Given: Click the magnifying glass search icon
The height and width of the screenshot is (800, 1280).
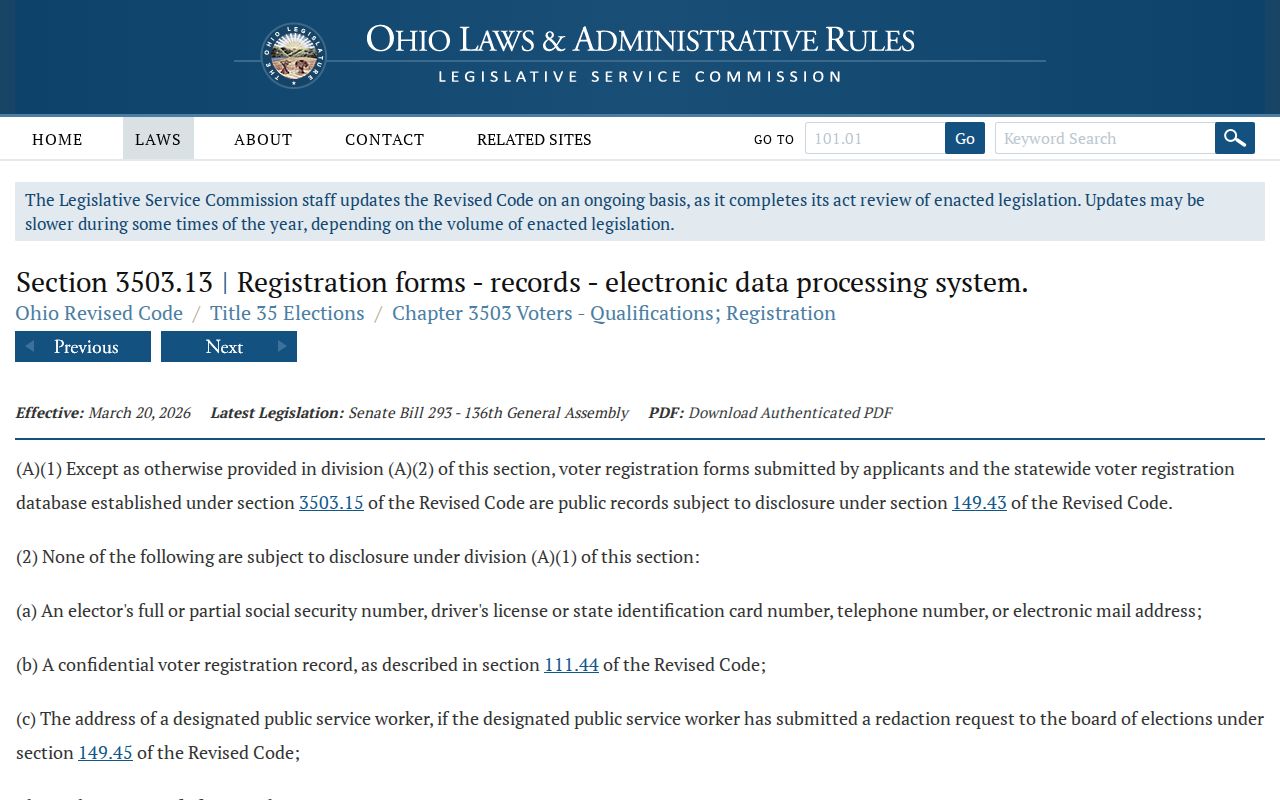Looking at the screenshot, I should [1235, 138].
